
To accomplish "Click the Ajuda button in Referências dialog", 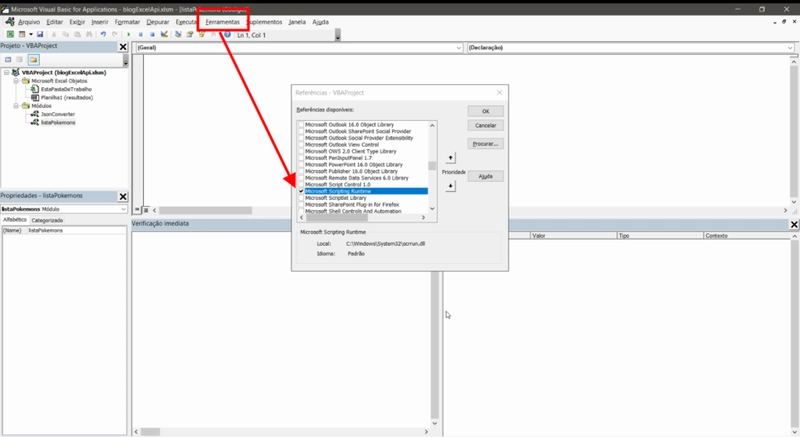I will (486, 176).
